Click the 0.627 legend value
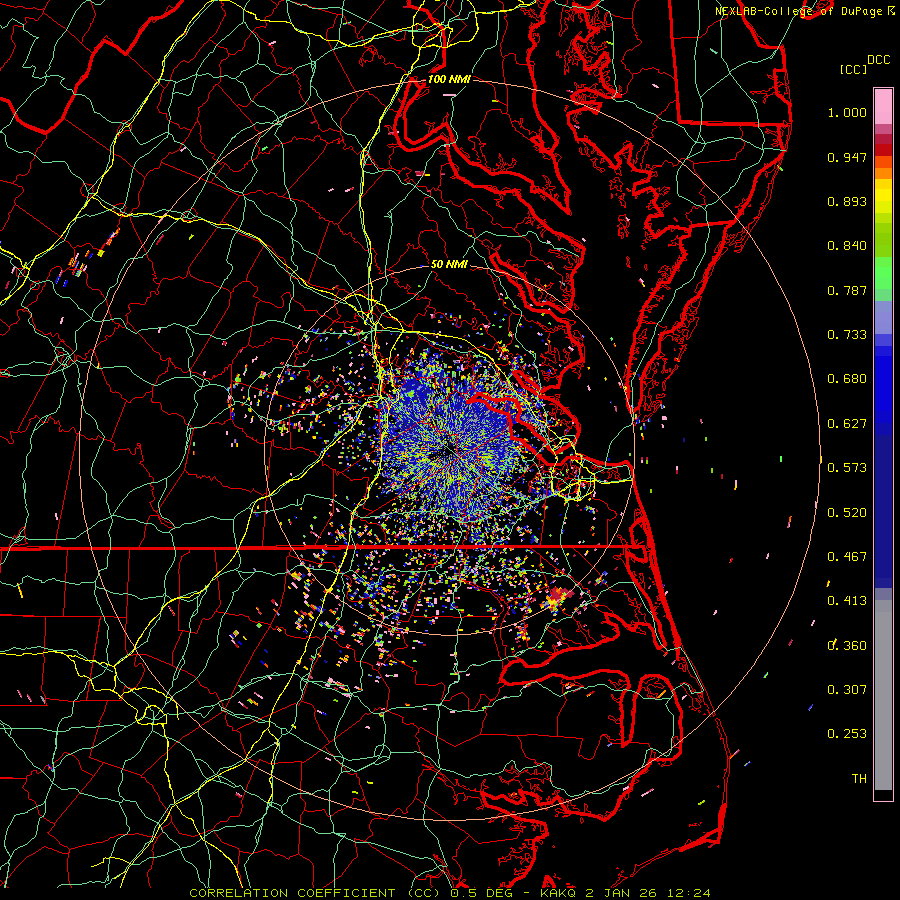Image resolution: width=900 pixels, height=900 pixels. (847, 424)
